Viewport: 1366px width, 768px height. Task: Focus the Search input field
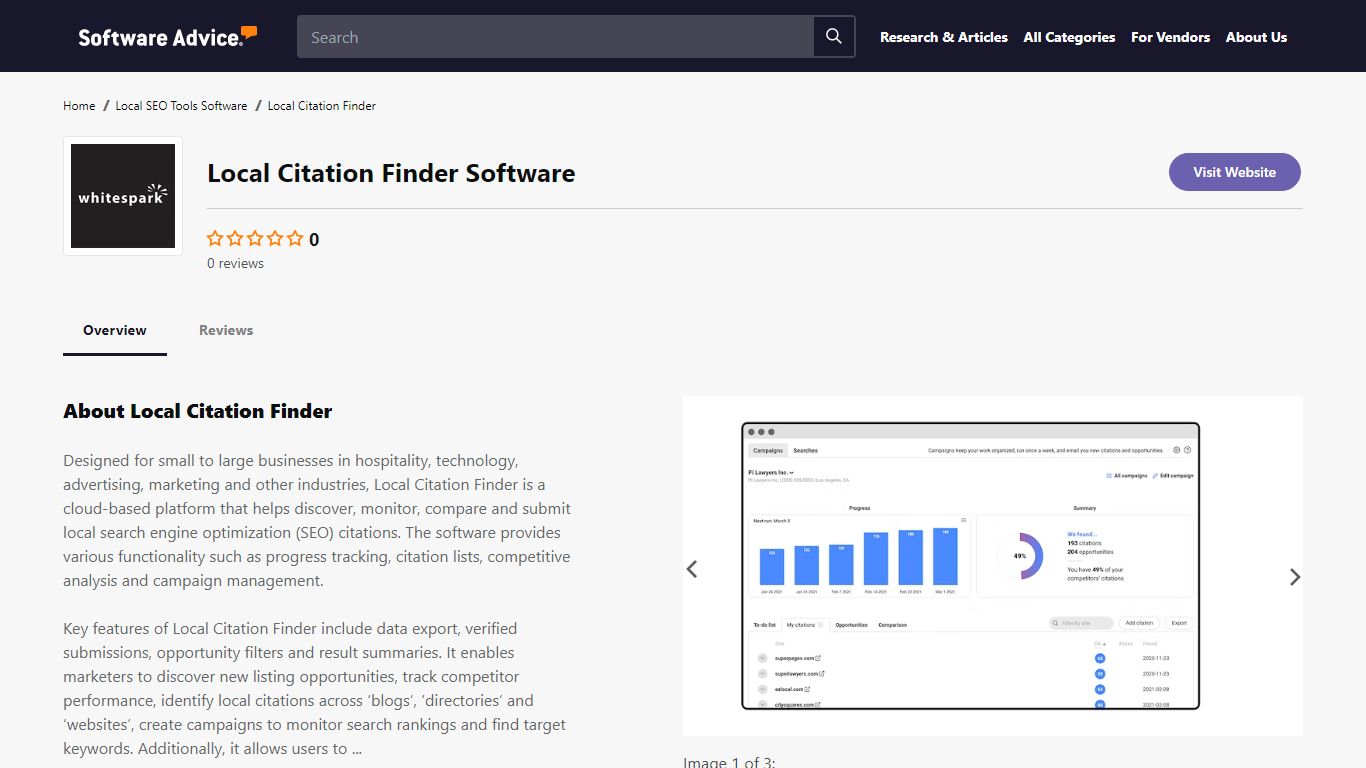(556, 37)
